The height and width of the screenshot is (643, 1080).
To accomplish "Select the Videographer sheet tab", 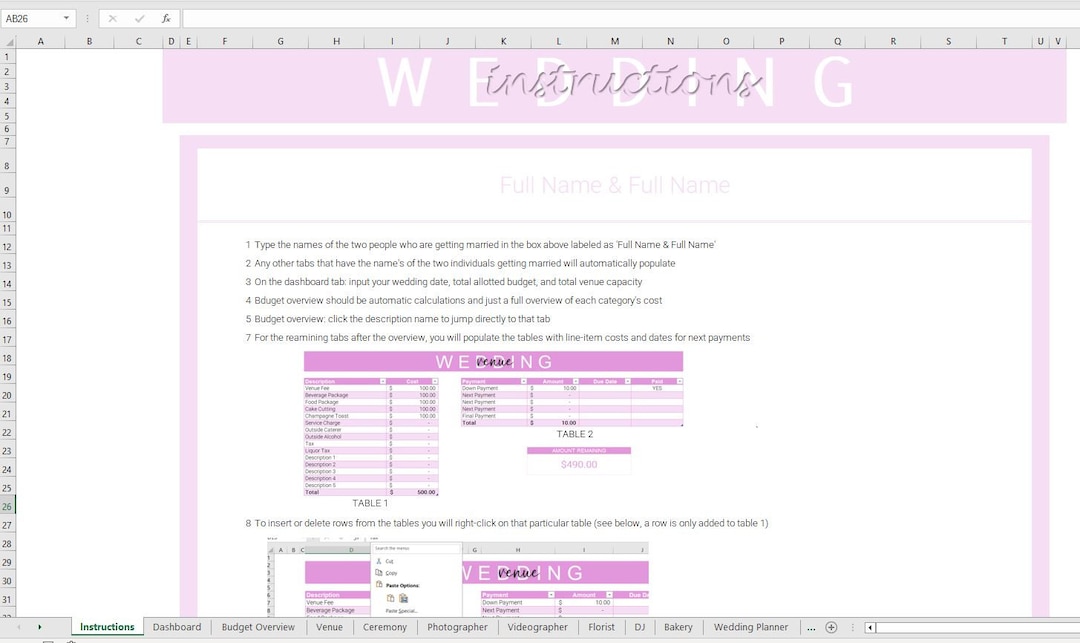I will (x=537, y=627).
